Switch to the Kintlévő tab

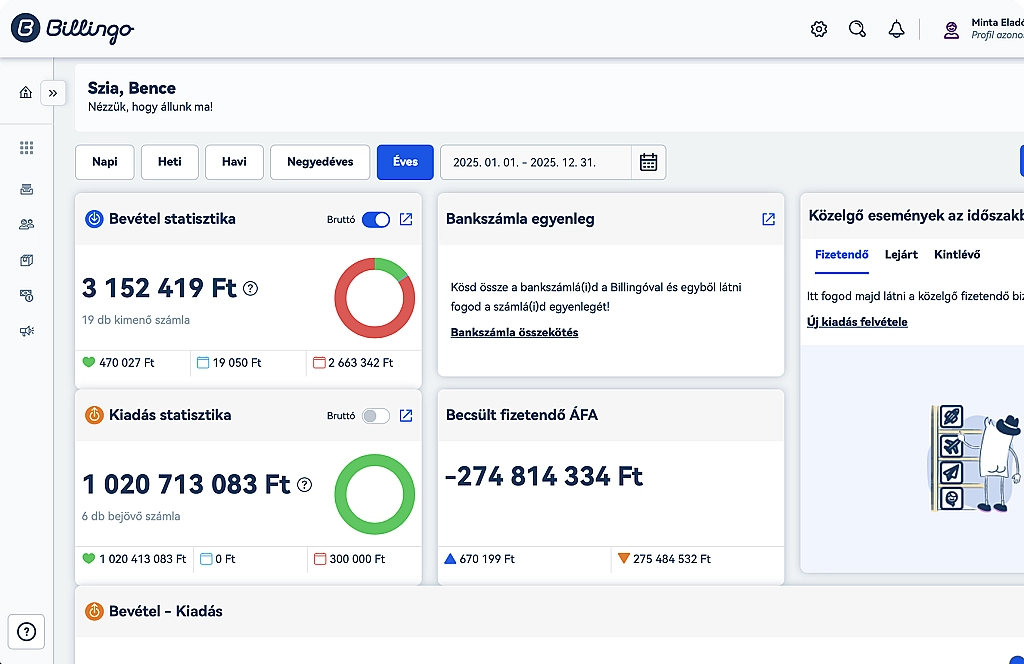(x=957, y=254)
